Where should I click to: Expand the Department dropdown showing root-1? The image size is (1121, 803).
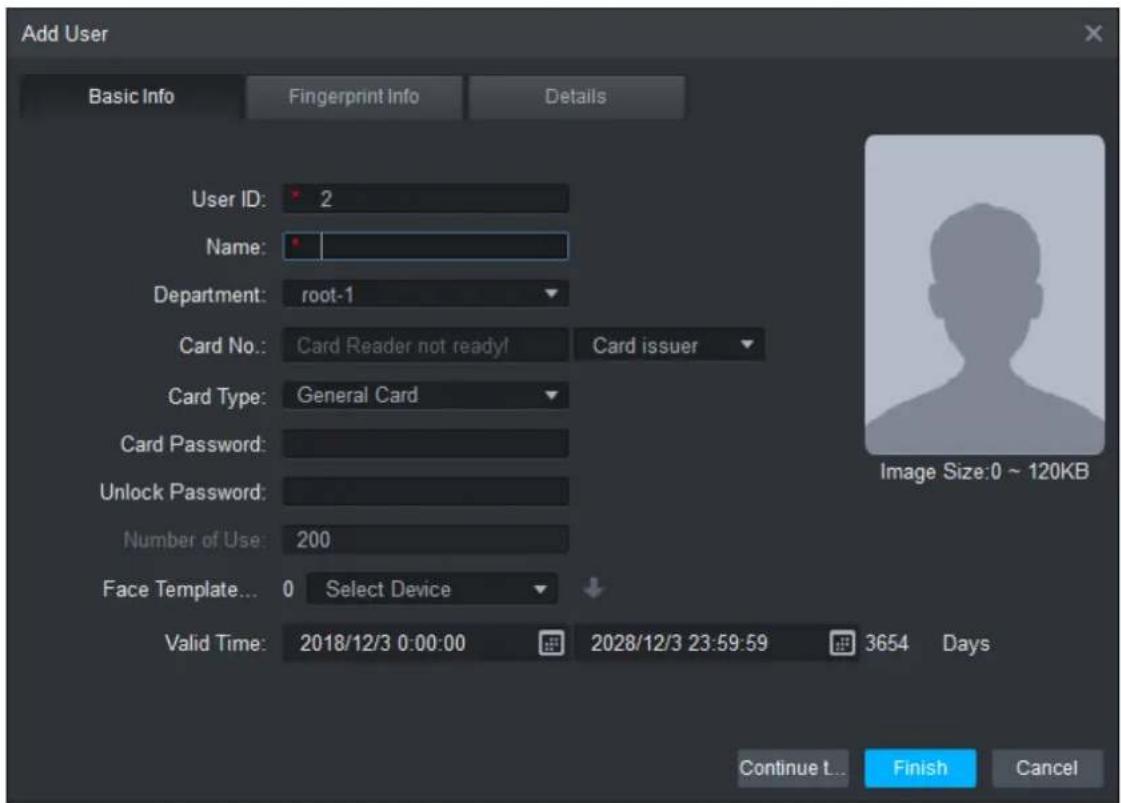pos(426,294)
